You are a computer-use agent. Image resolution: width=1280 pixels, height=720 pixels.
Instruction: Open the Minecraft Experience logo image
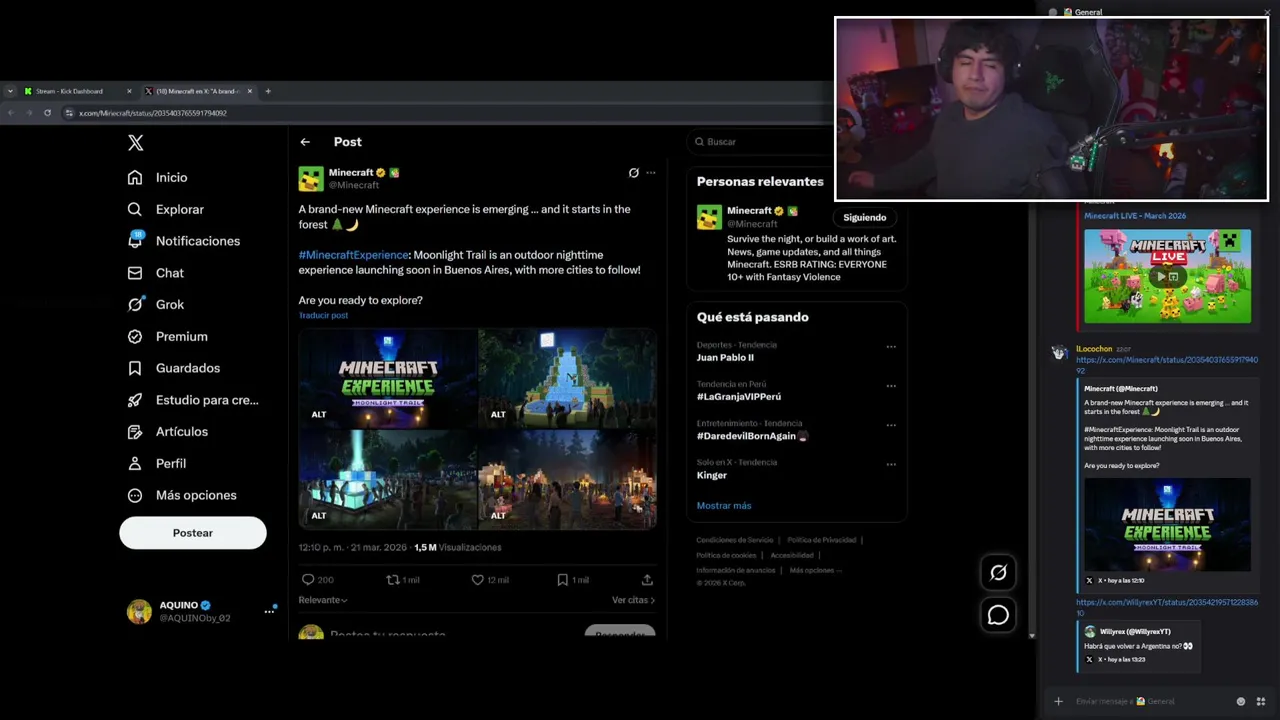(x=388, y=377)
